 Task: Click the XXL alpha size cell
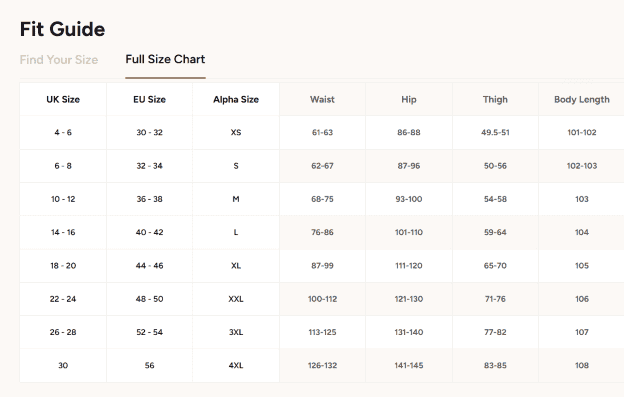click(x=236, y=299)
